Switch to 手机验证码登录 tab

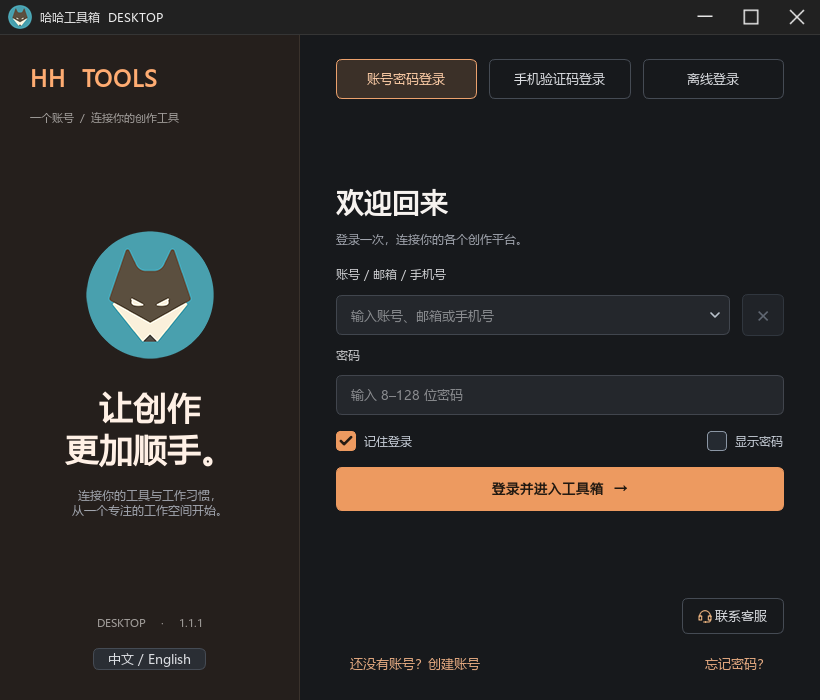560,79
